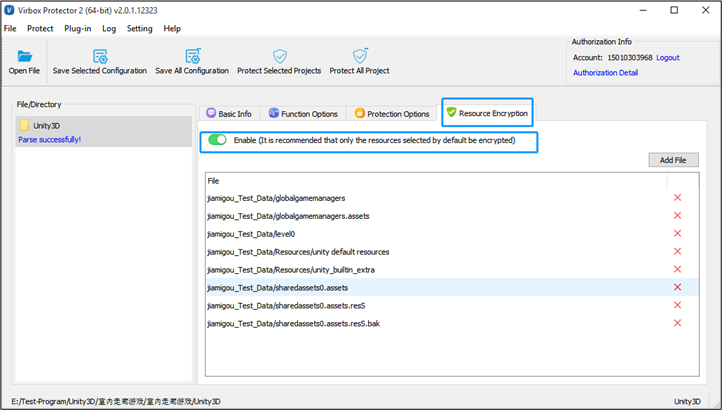Select the Resource Encryption tab
The height and width of the screenshot is (410, 722).
tap(487, 113)
